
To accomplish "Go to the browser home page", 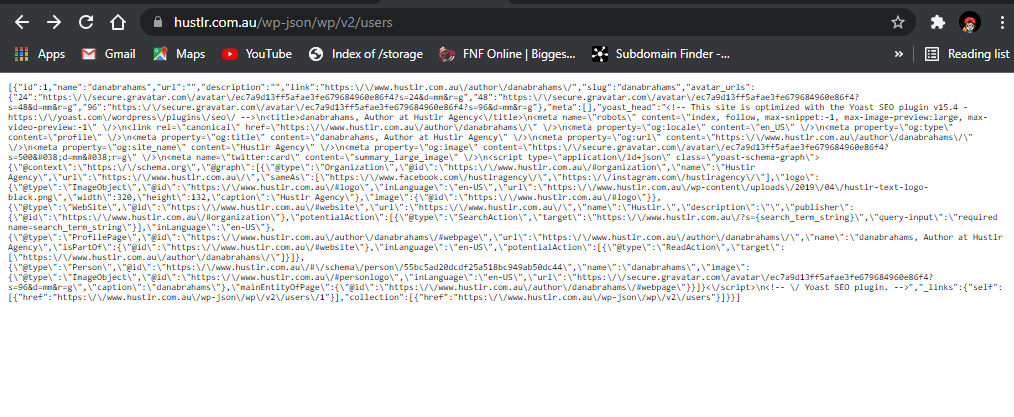I will pos(118,22).
